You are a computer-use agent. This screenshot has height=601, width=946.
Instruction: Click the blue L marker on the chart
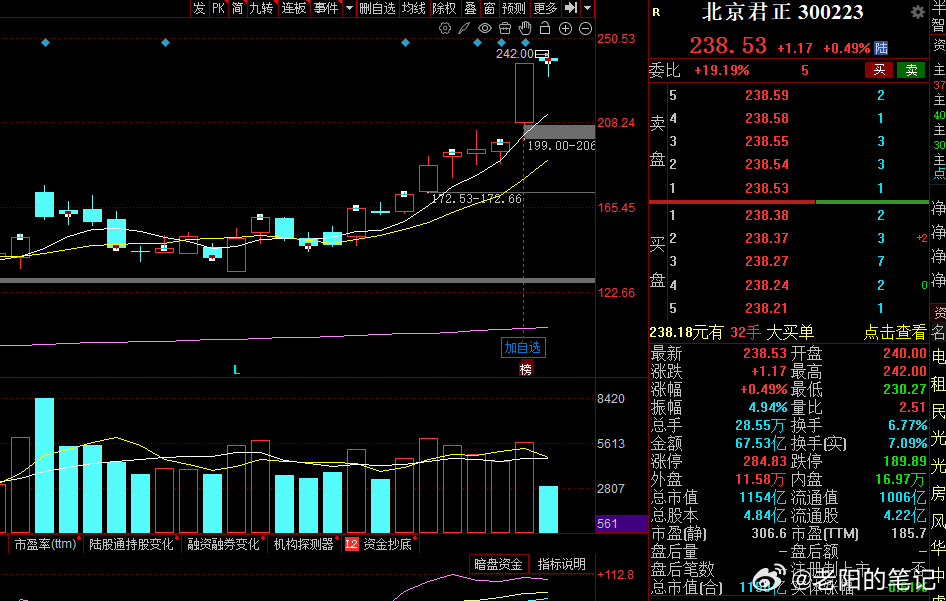(x=236, y=369)
